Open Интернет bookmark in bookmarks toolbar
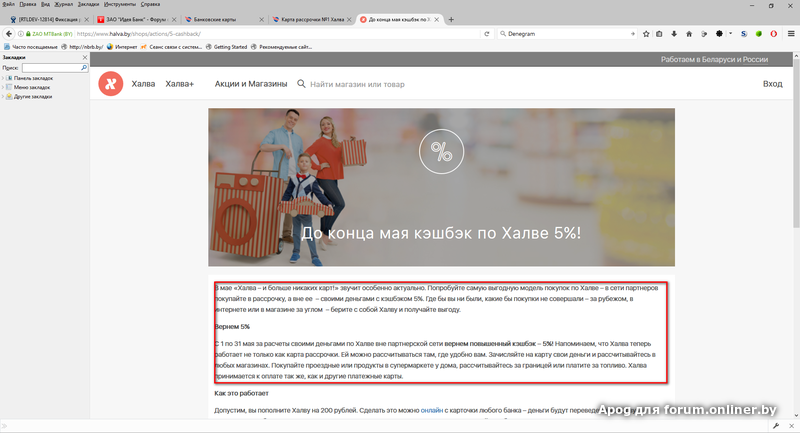This screenshot has height=433, width=800. point(122,46)
